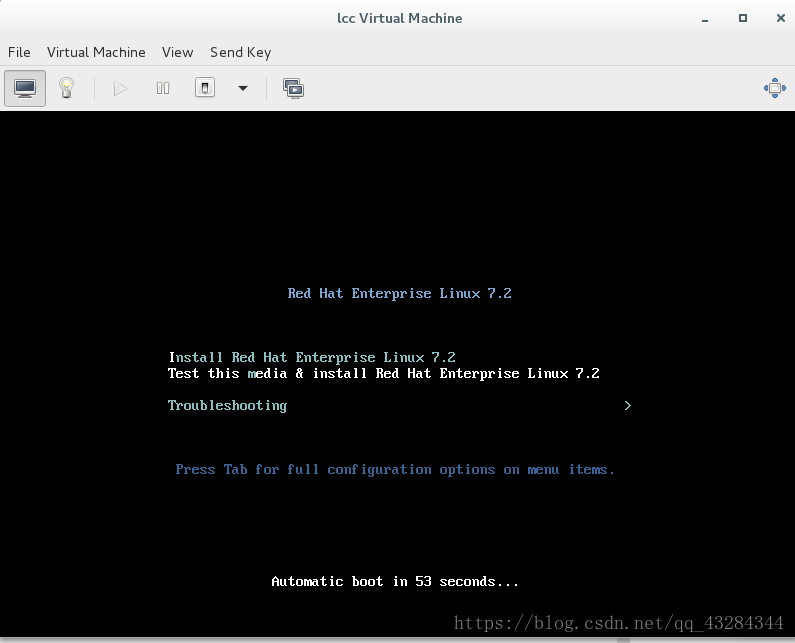Click the Press Tab configuration hint text
Viewport: 795px width, 643px height.
point(395,470)
